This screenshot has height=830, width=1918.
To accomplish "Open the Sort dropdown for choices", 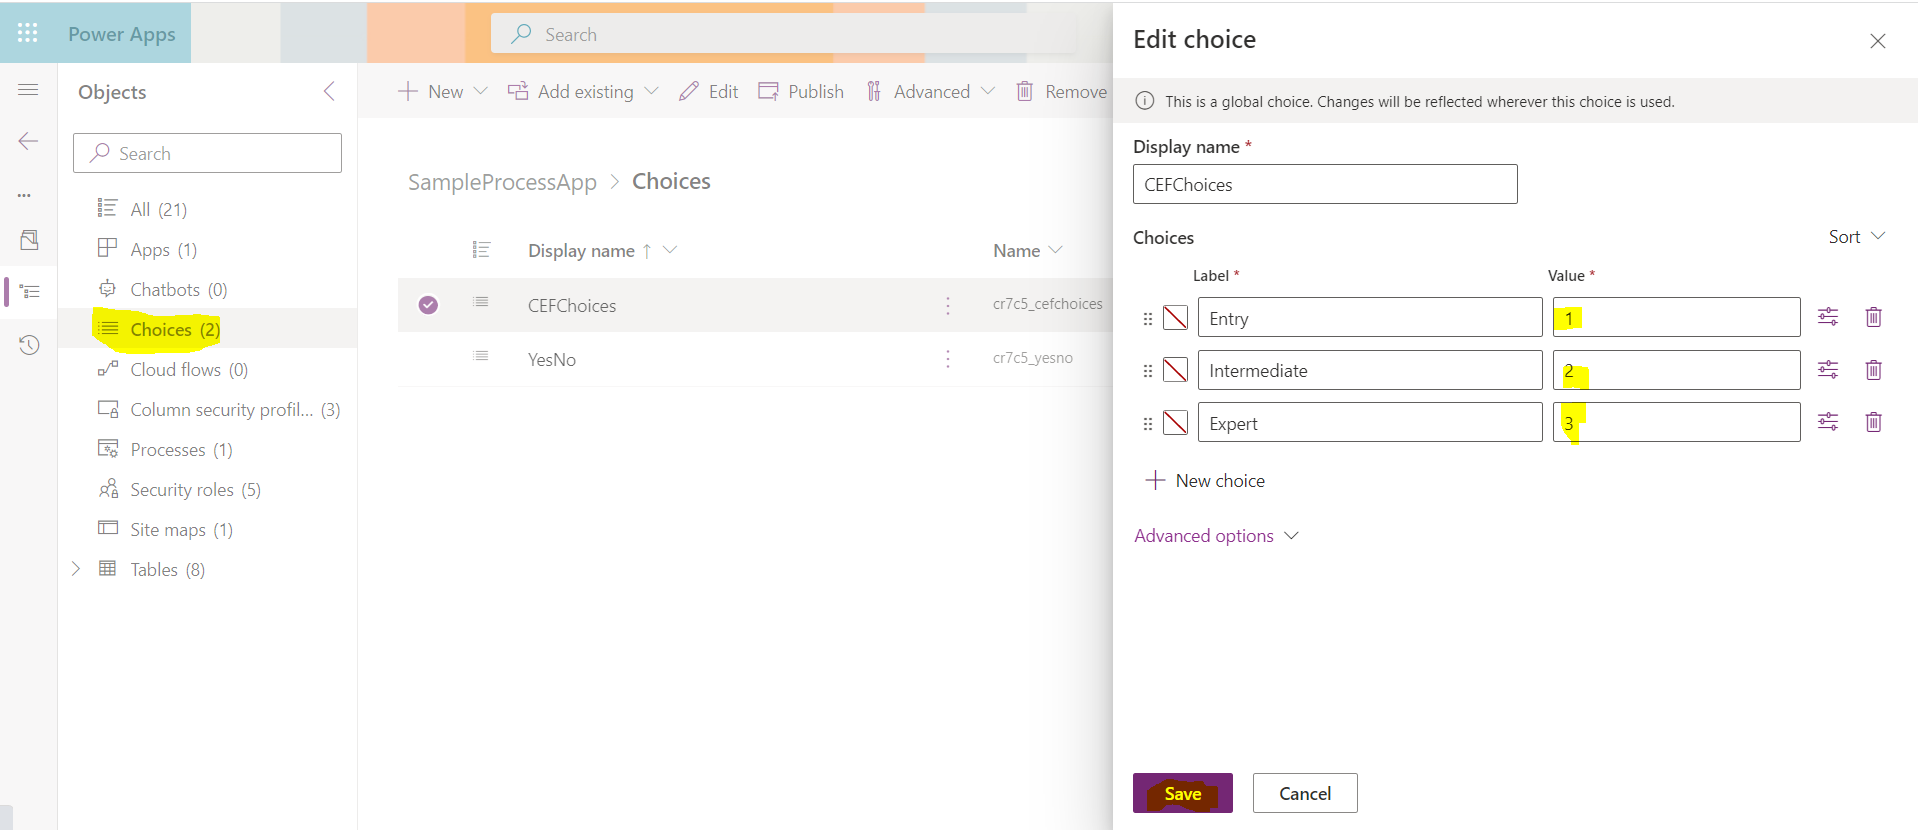I will (x=1856, y=237).
